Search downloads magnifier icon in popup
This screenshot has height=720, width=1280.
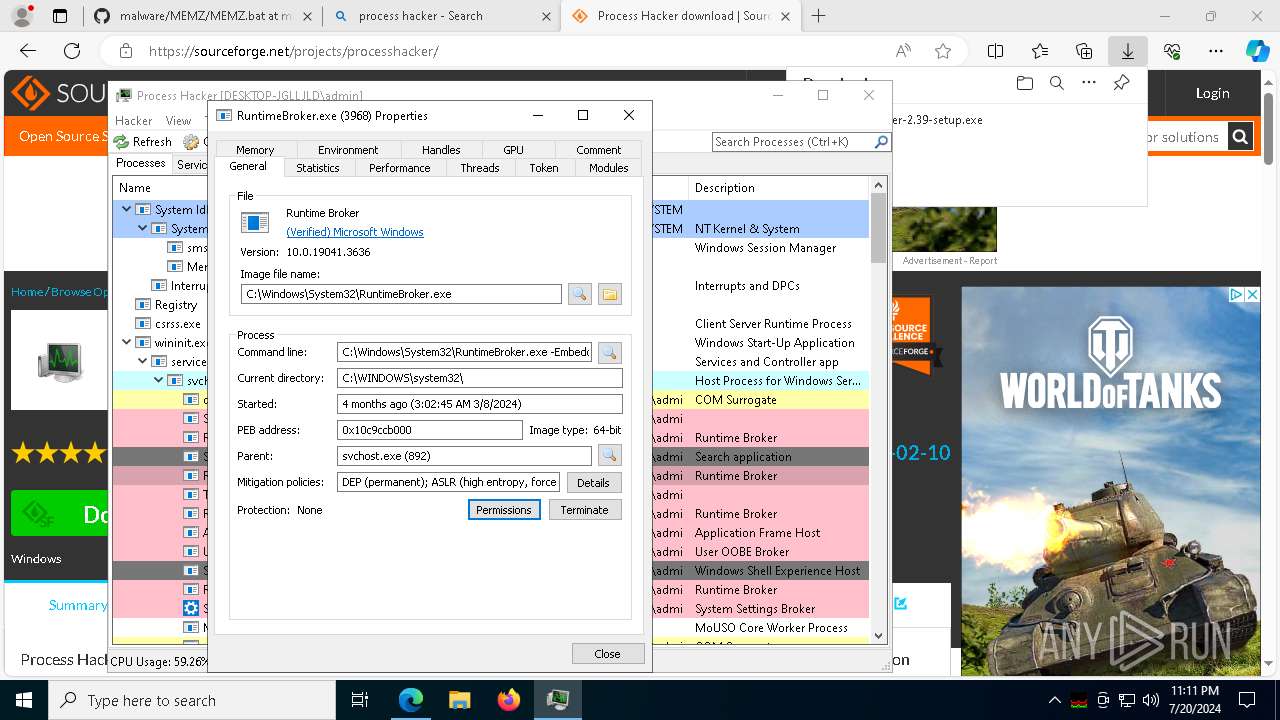click(x=1056, y=83)
